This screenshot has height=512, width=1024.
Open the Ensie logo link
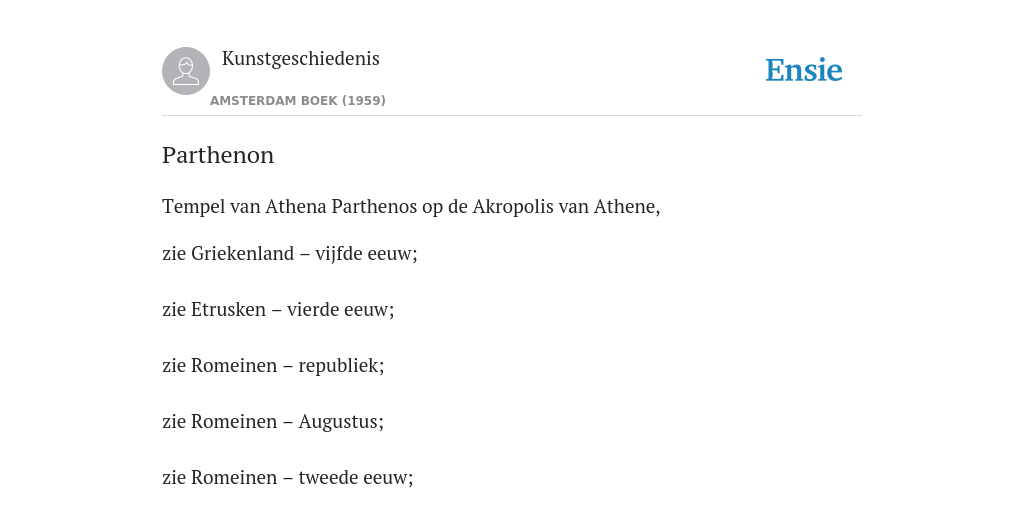tap(804, 71)
